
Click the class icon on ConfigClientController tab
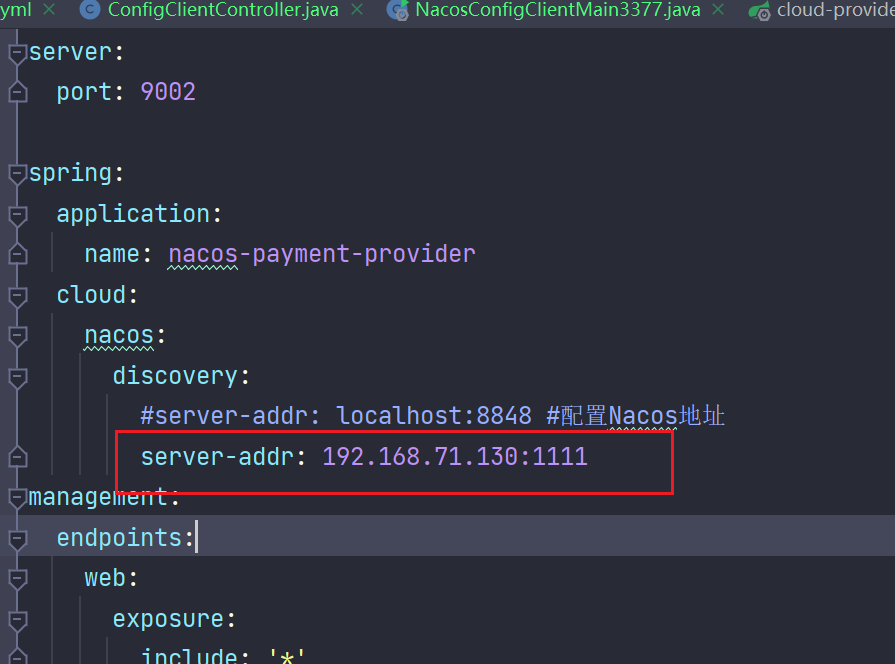tap(90, 10)
